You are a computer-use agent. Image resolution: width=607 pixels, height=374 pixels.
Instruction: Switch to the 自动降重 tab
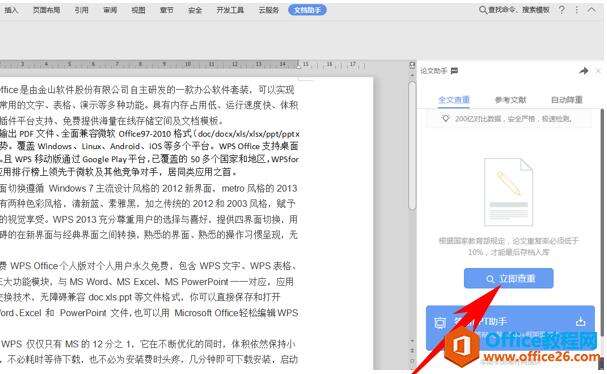coord(567,100)
